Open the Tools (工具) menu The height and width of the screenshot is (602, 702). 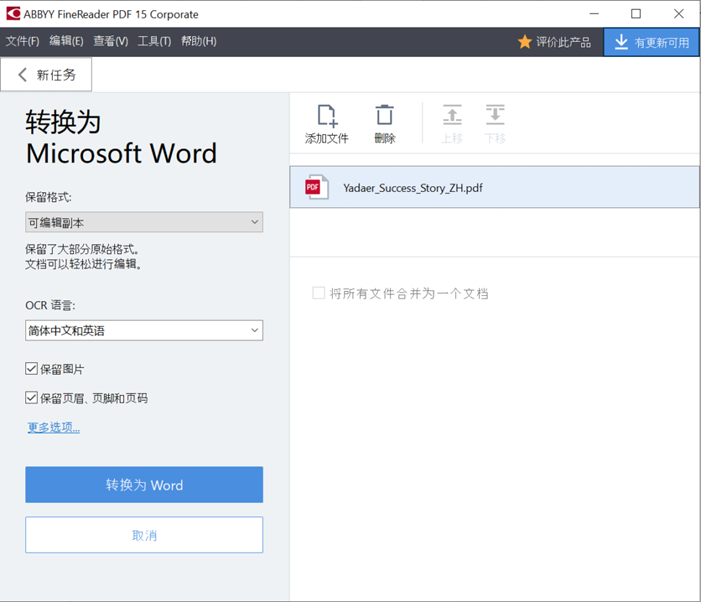[x=154, y=41]
